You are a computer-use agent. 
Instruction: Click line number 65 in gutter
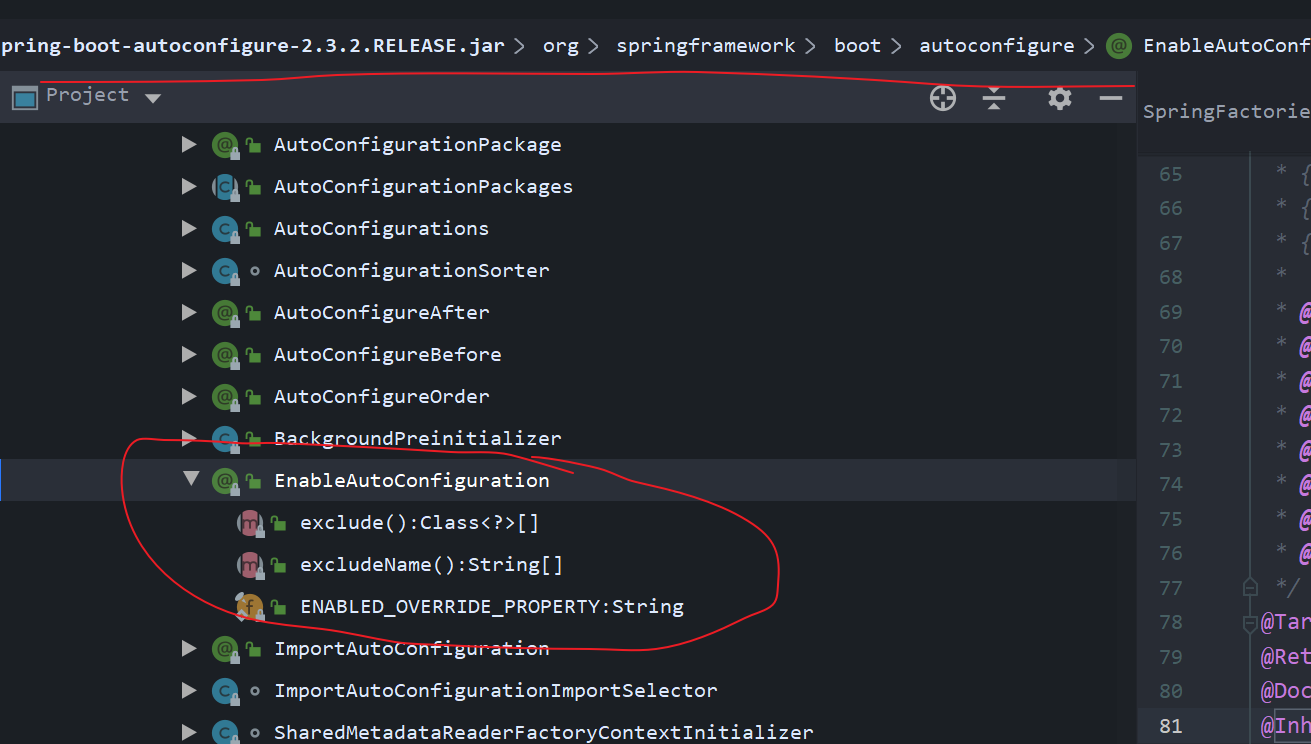click(x=1171, y=174)
